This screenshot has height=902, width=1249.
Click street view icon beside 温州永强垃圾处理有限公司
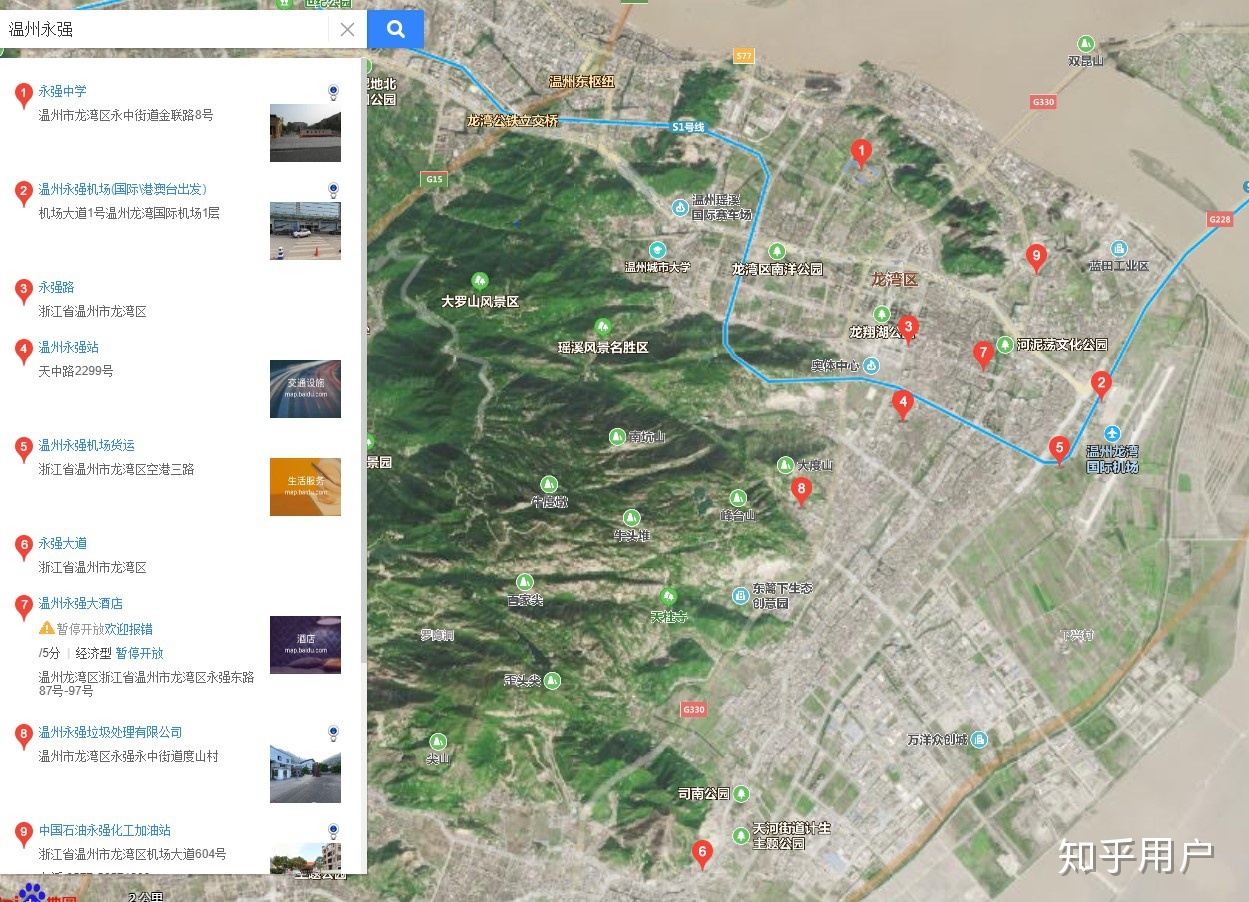tap(333, 733)
